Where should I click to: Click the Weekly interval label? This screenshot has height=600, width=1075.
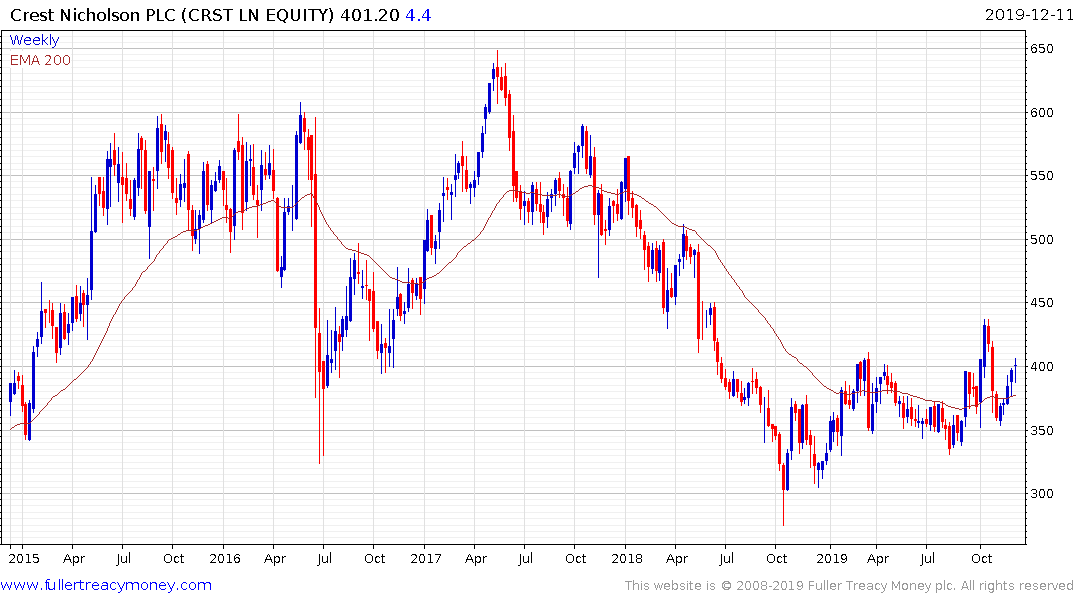(x=34, y=40)
